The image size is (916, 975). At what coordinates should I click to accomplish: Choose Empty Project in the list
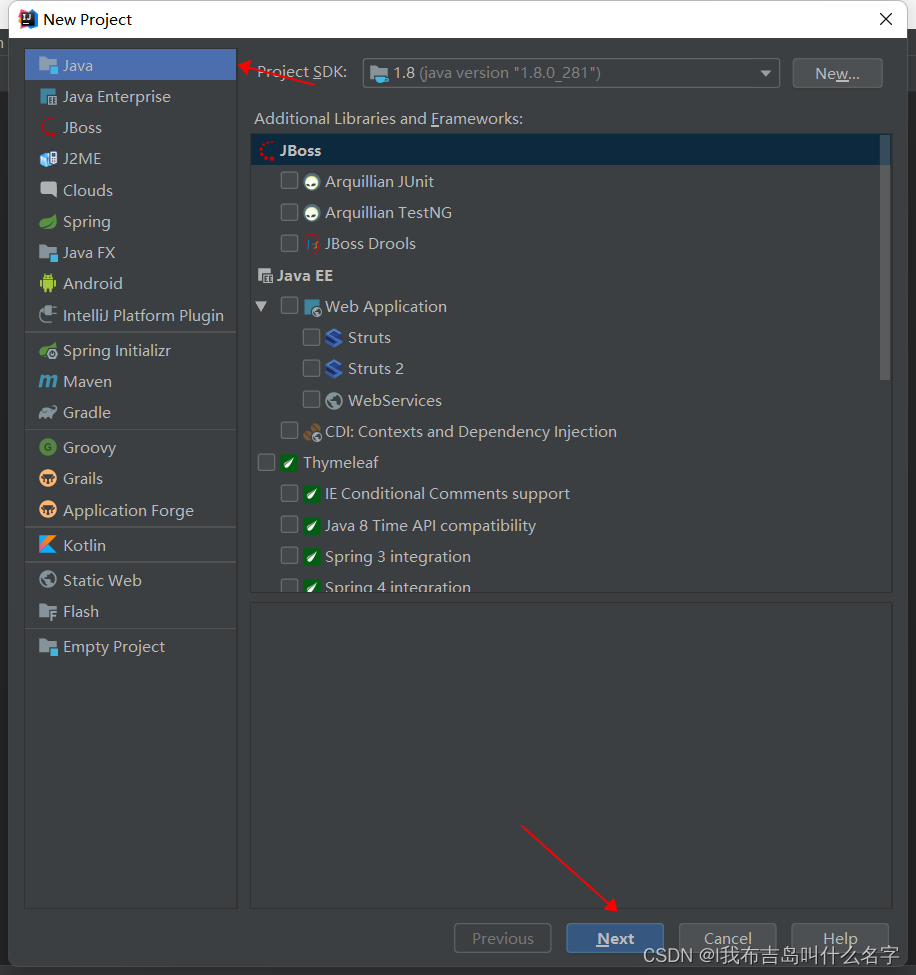tap(131, 647)
